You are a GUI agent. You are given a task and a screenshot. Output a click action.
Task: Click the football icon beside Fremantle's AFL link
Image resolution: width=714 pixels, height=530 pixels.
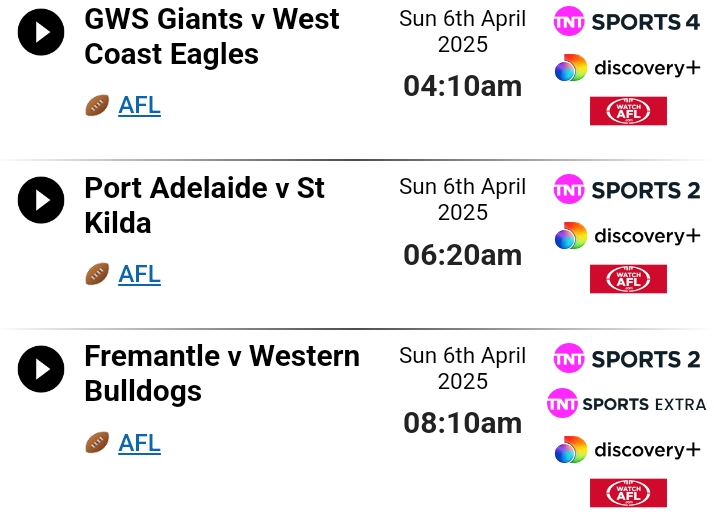[x=97, y=443]
